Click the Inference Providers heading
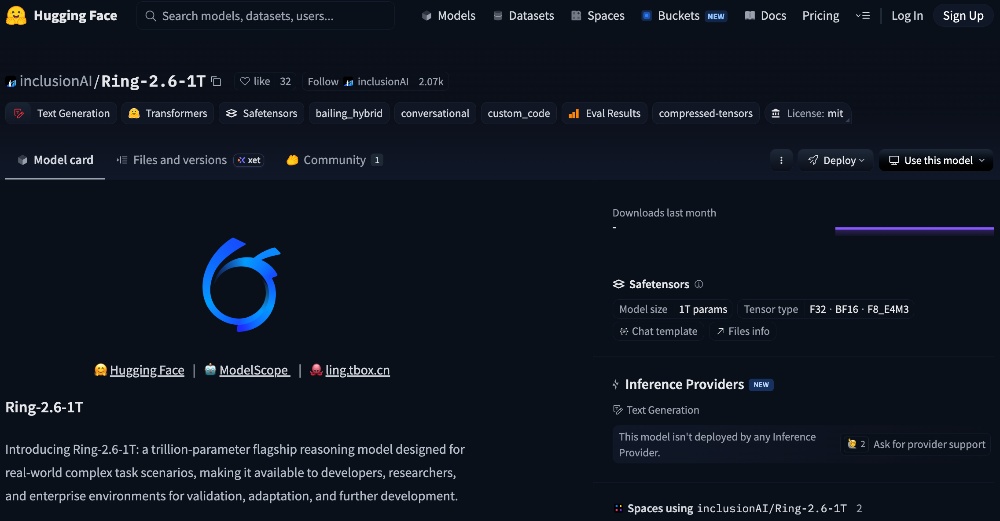The image size is (1000, 521). point(684,384)
